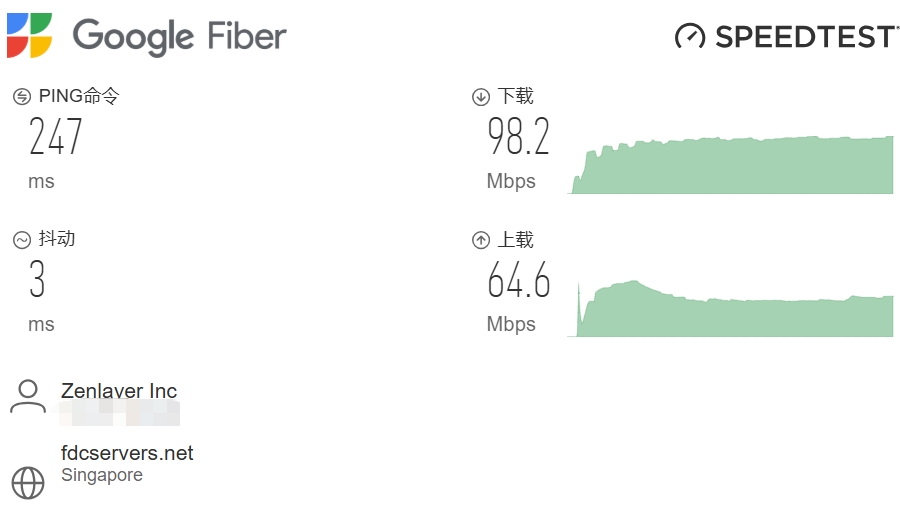The height and width of the screenshot is (512, 900).
Task: Select the Zenlayer Inc provider name
Action: 119,391
